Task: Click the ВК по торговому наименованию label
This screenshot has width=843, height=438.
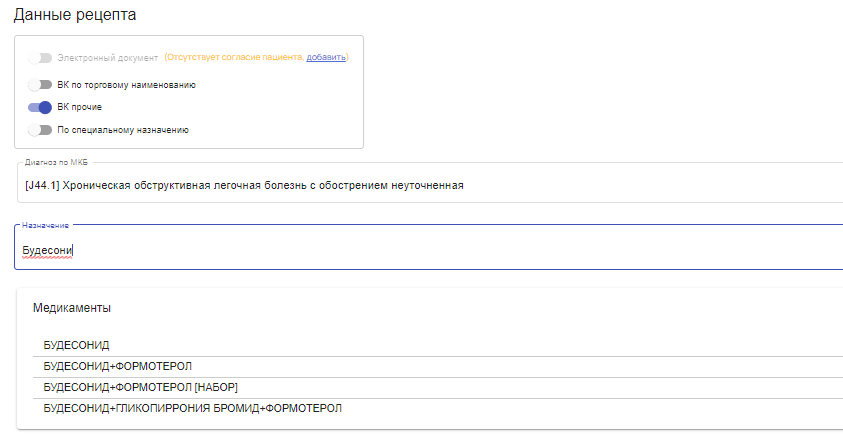Action: click(x=126, y=85)
